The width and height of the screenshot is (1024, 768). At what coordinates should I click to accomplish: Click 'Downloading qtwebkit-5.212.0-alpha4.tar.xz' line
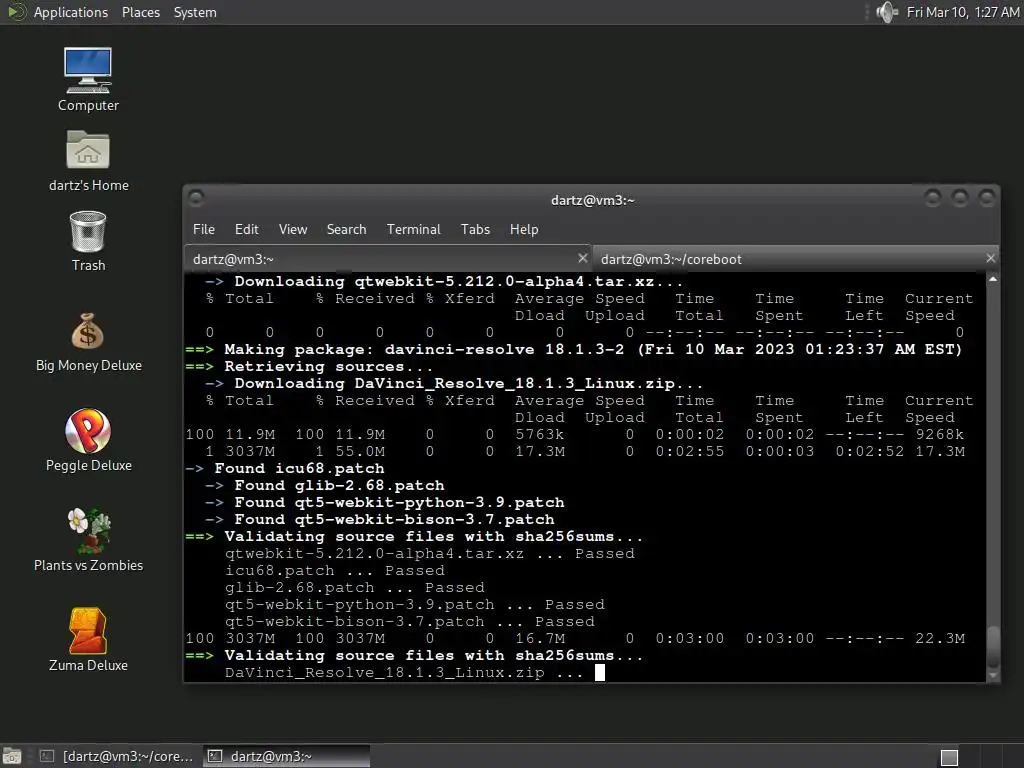click(444, 281)
